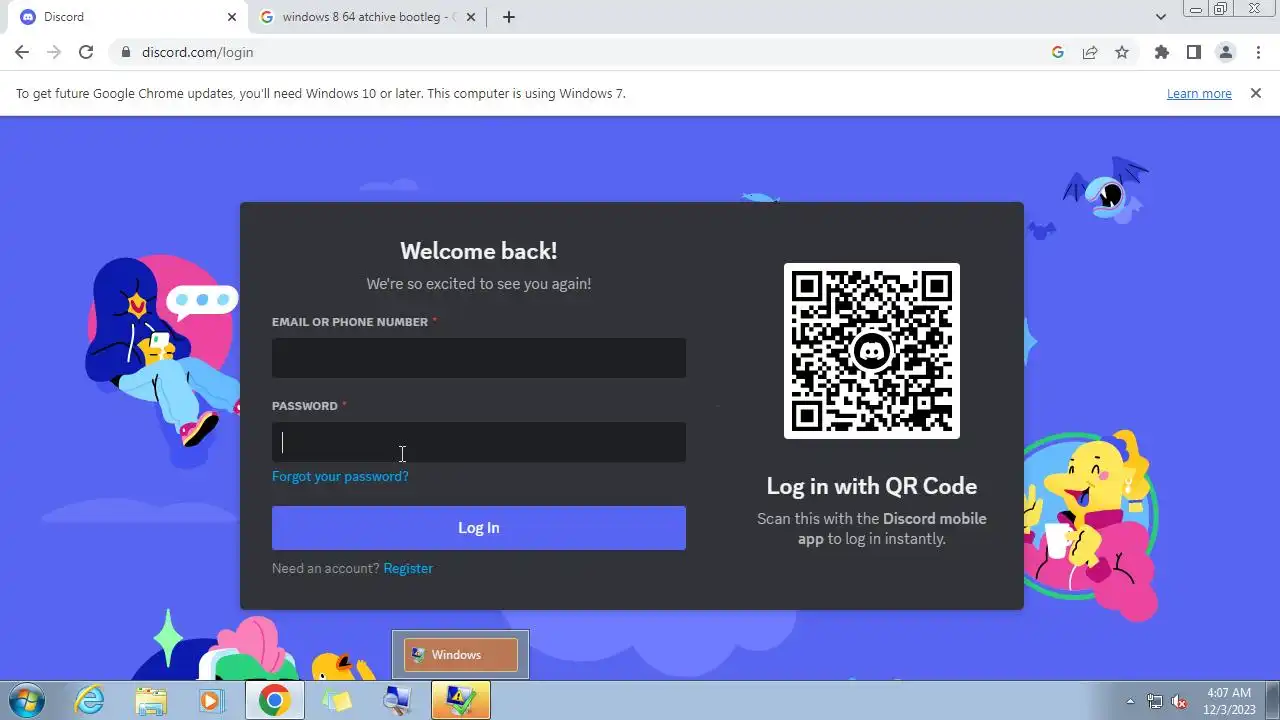
Task: Open the Learn more link
Action: (x=1199, y=93)
